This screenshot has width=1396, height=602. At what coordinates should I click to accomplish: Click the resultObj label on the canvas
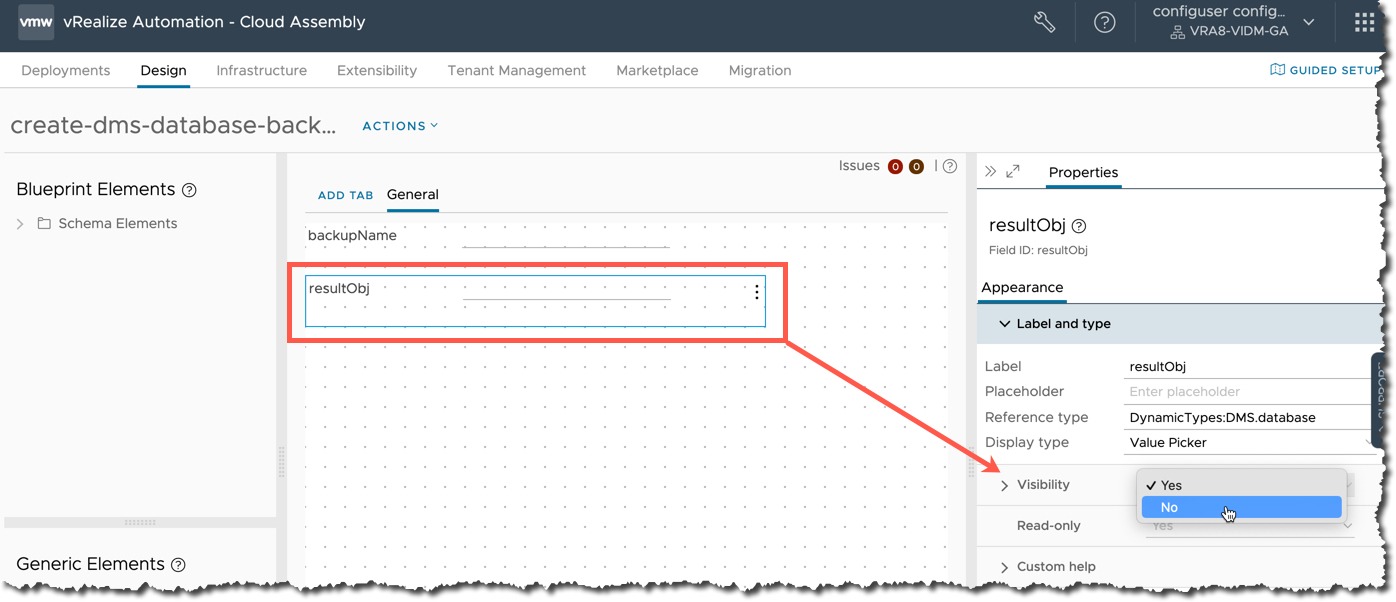pos(339,288)
